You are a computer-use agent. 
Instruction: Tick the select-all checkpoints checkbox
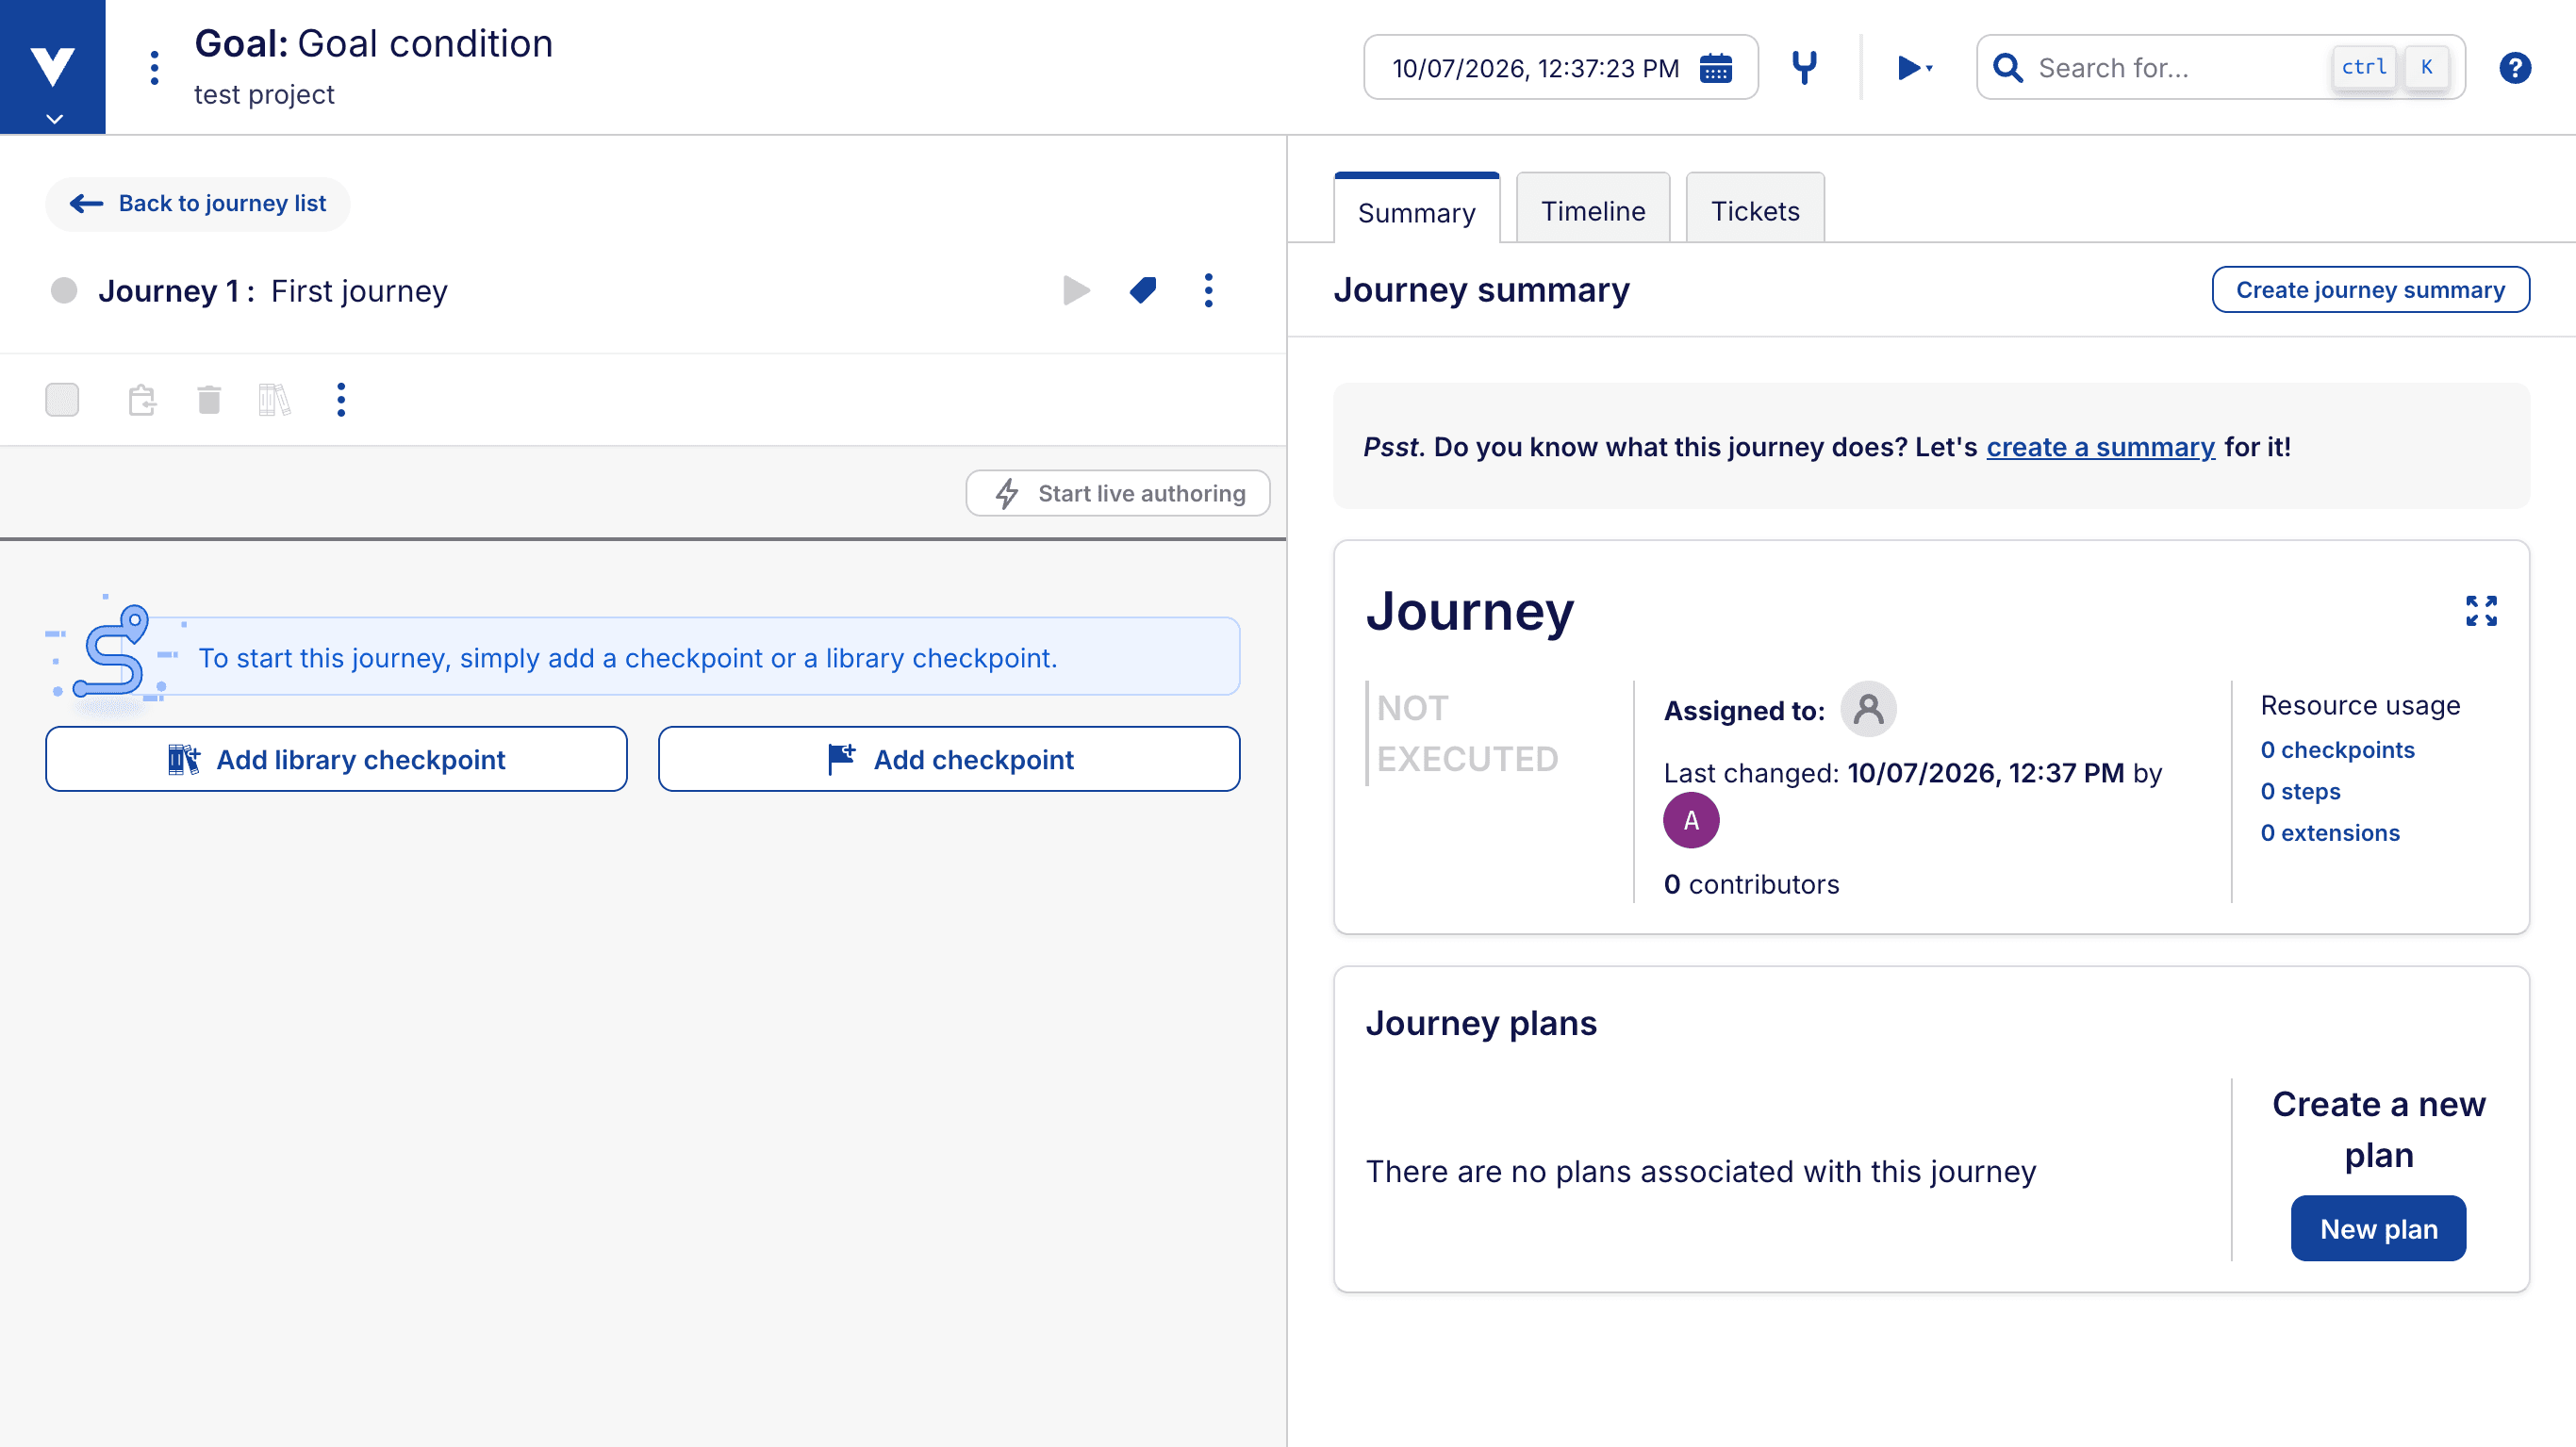(x=62, y=400)
